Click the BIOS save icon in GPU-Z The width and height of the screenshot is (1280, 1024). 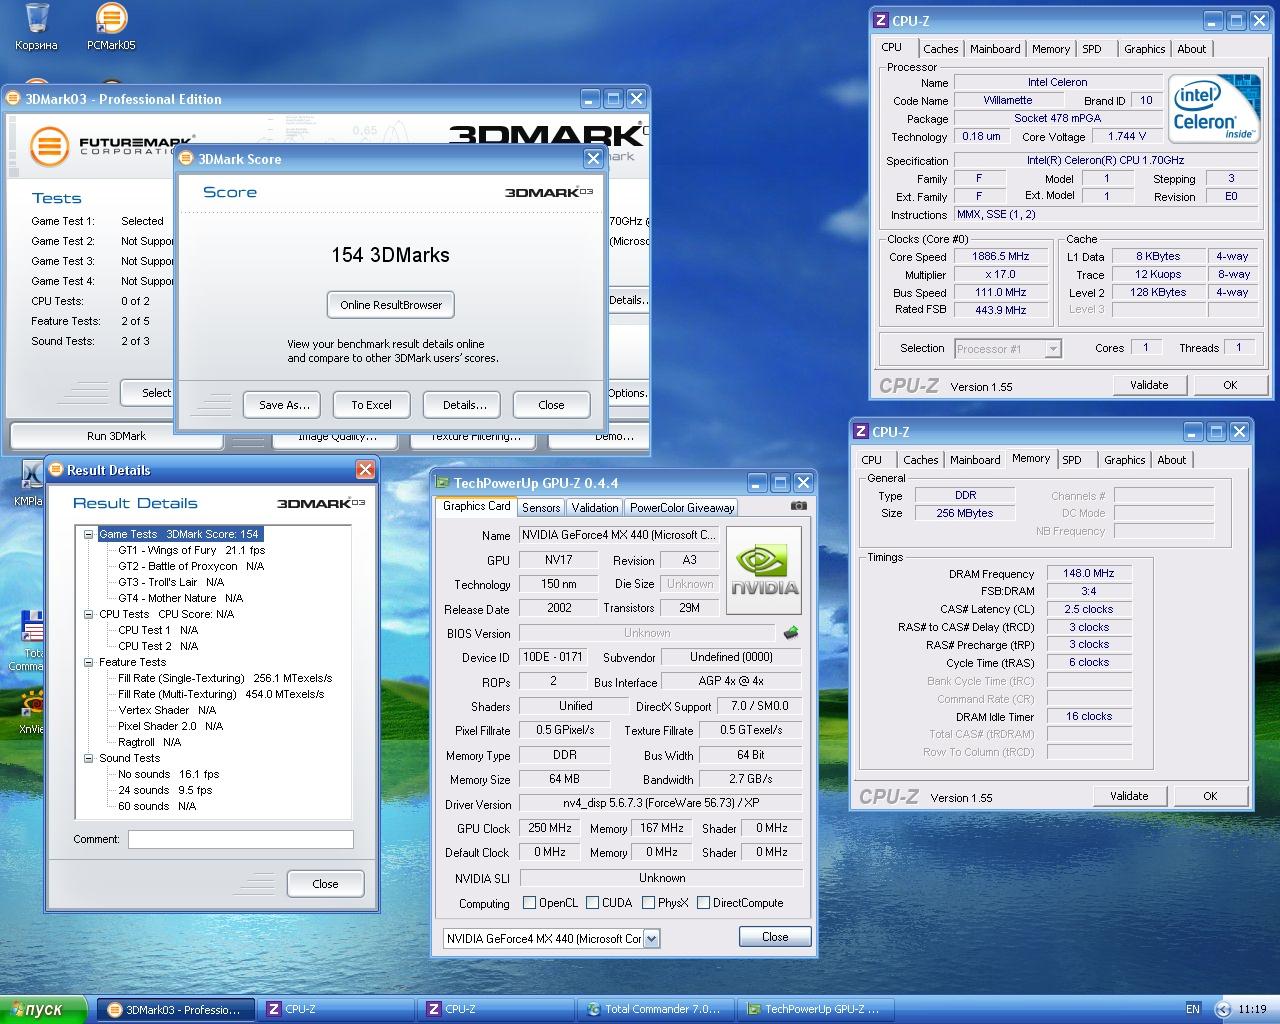coord(791,633)
